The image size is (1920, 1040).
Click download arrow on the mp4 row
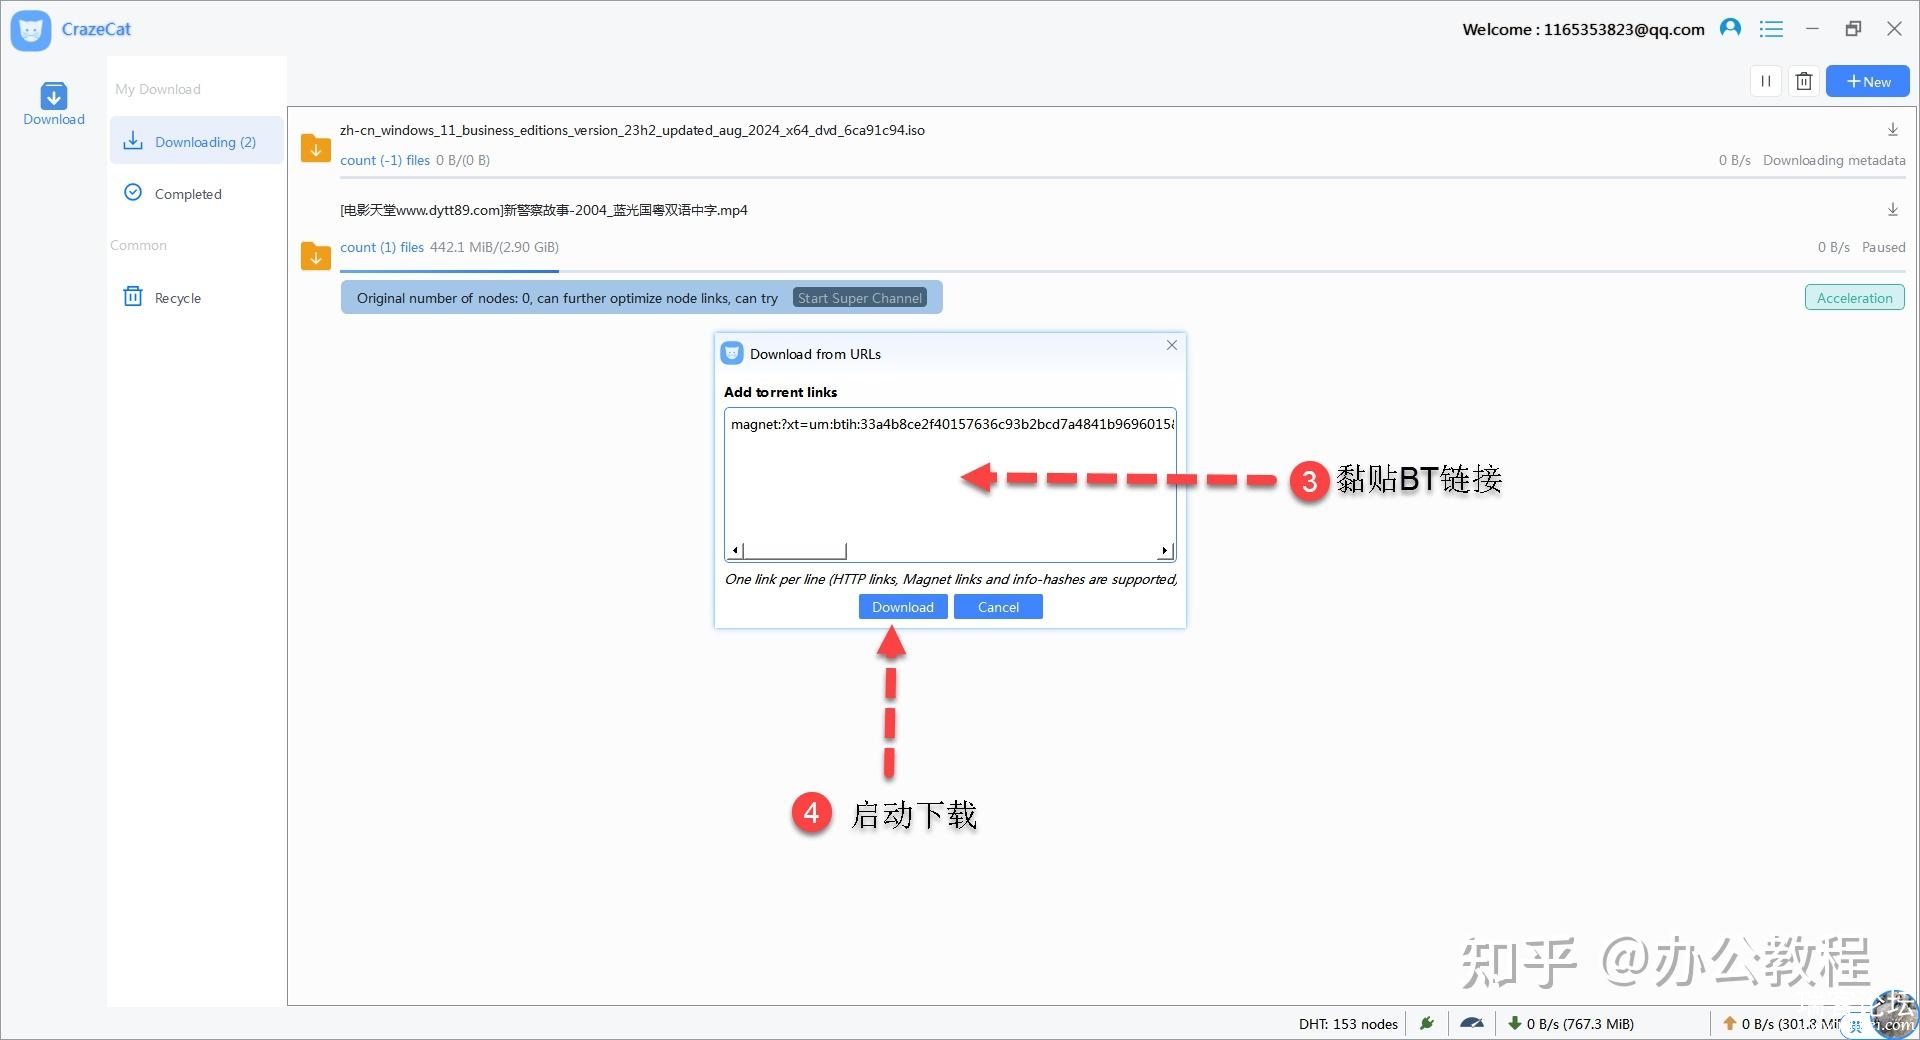pos(1892,210)
